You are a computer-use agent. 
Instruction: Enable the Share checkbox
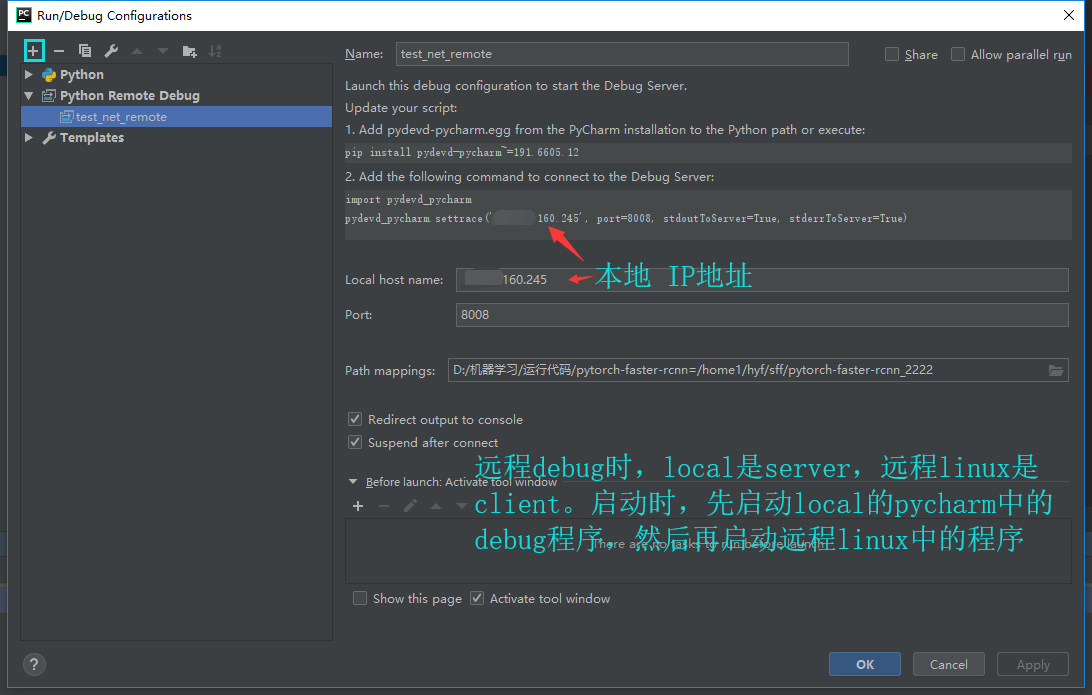(890, 54)
